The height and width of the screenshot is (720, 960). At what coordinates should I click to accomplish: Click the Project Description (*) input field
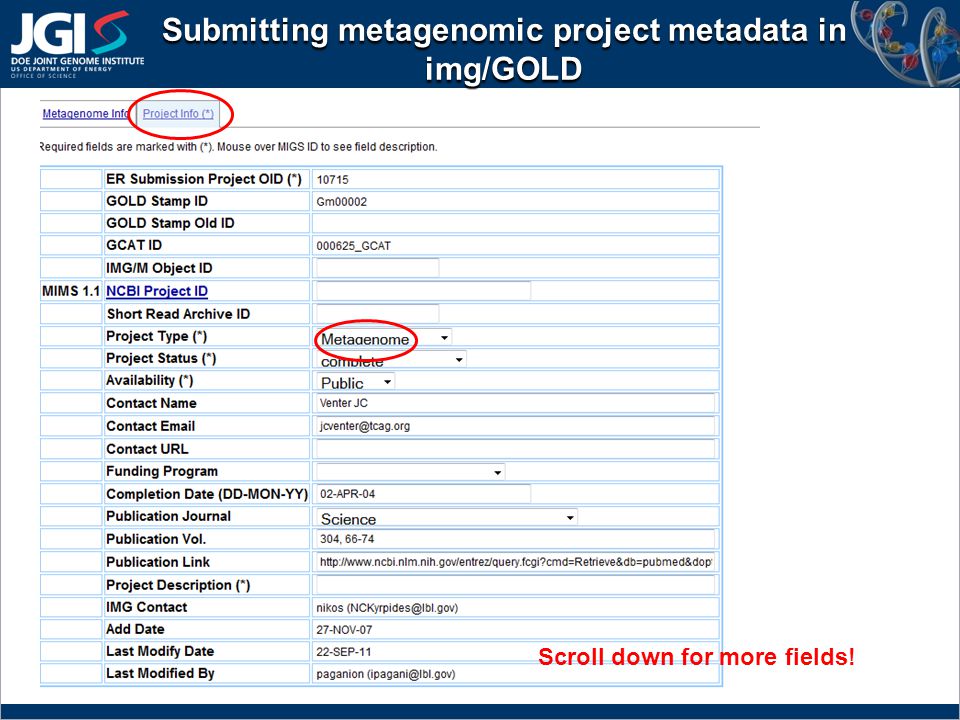click(x=516, y=585)
